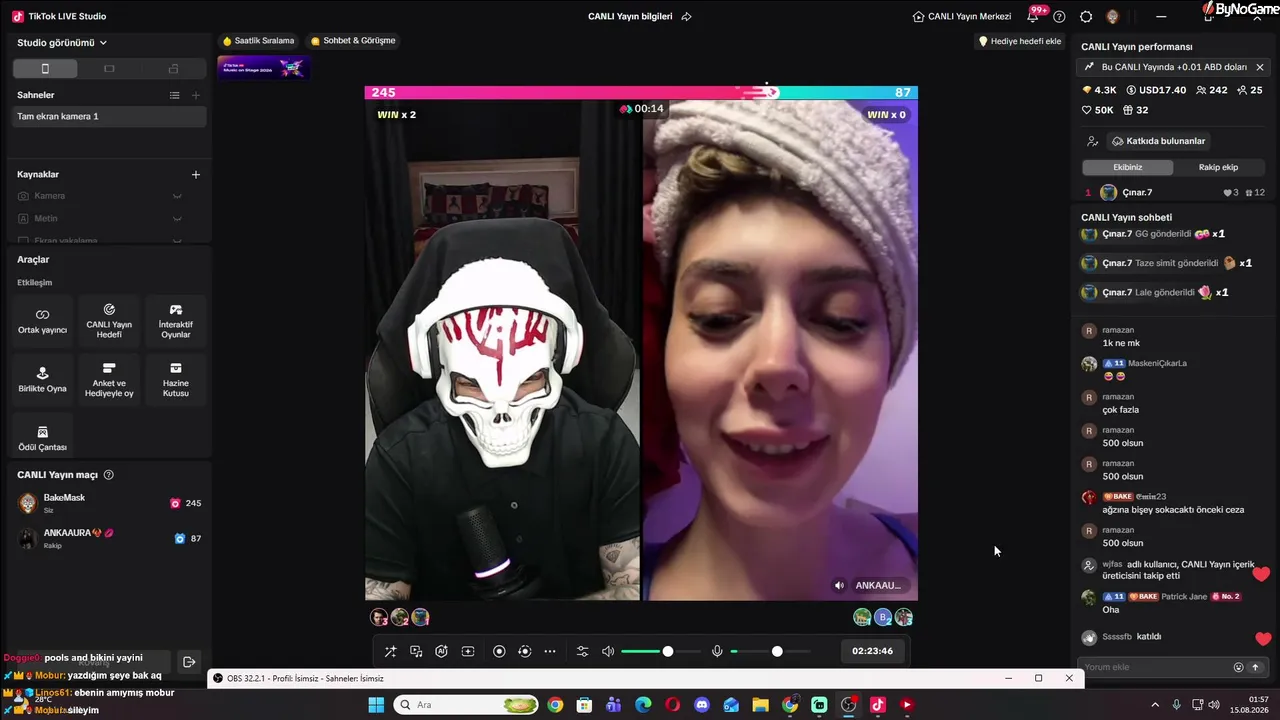Mute the microphone

[717, 651]
